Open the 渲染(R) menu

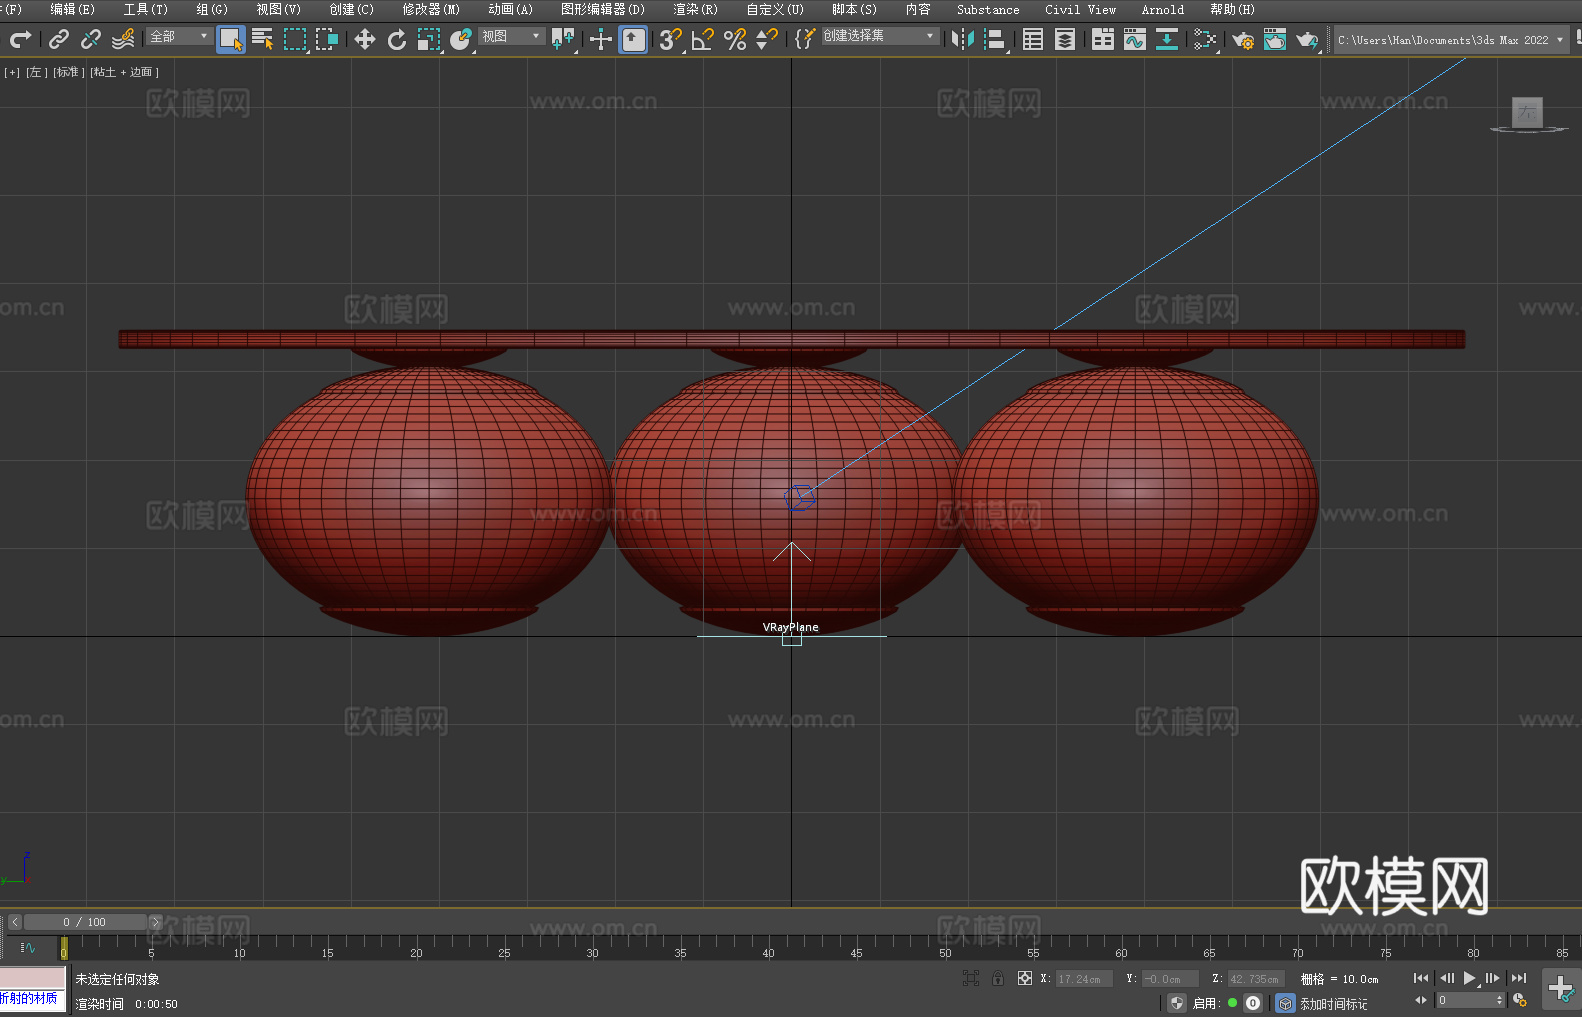point(695,9)
